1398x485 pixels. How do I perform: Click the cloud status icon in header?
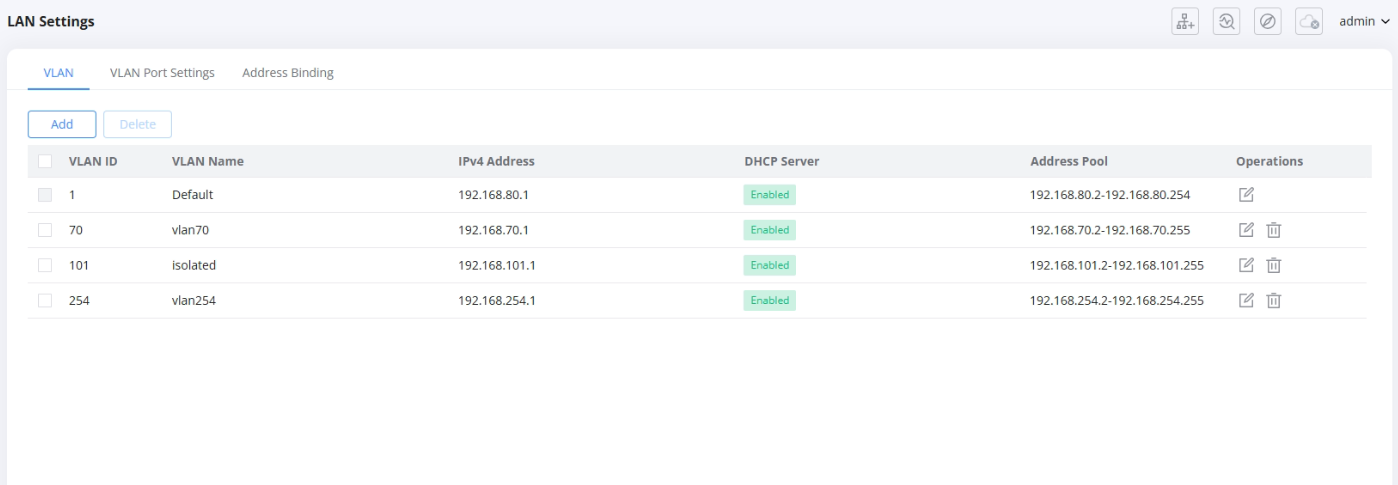1309,22
